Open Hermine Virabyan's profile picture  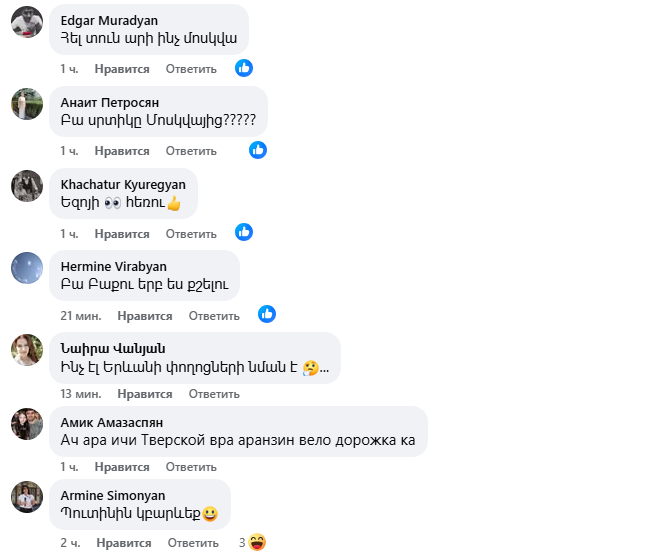[x=27, y=268]
